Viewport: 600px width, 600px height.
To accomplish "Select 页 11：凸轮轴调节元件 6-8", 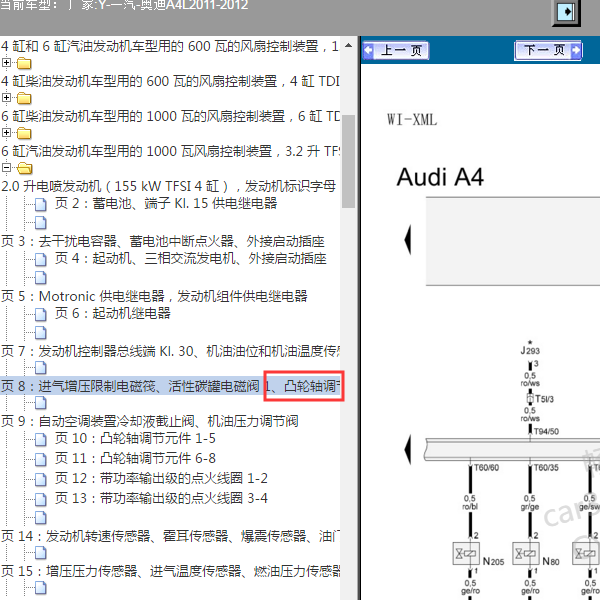I will point(135,458).
